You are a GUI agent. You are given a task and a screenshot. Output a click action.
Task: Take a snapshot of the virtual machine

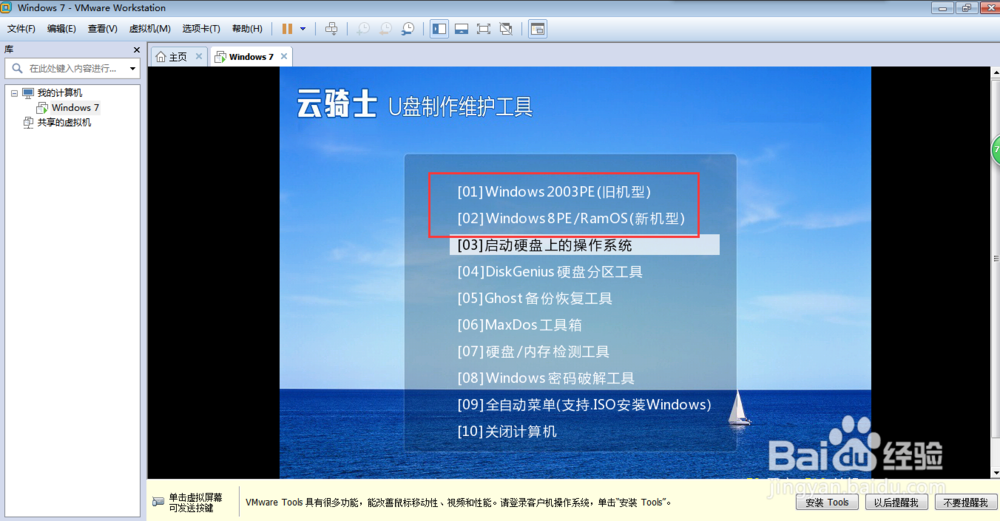[x=363, y=29]
